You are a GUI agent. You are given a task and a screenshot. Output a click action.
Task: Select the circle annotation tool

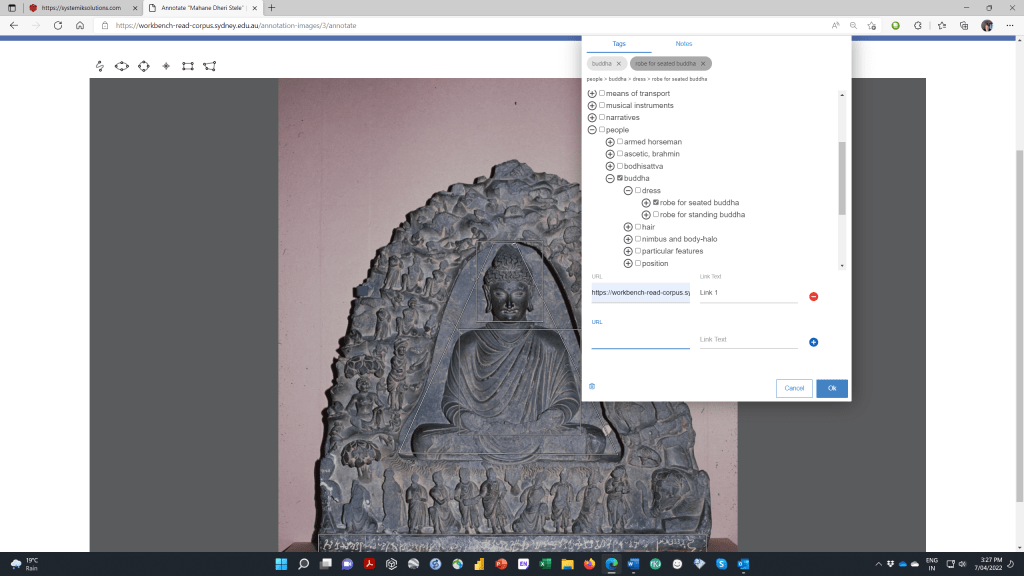(x=143, y=65)
